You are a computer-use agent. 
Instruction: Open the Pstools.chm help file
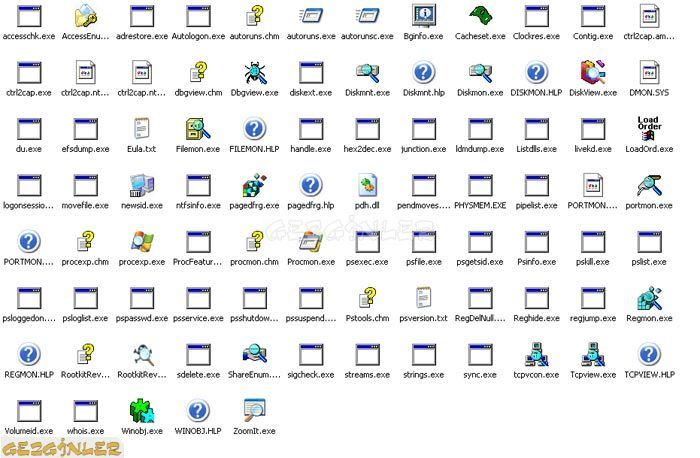[367, 298]
